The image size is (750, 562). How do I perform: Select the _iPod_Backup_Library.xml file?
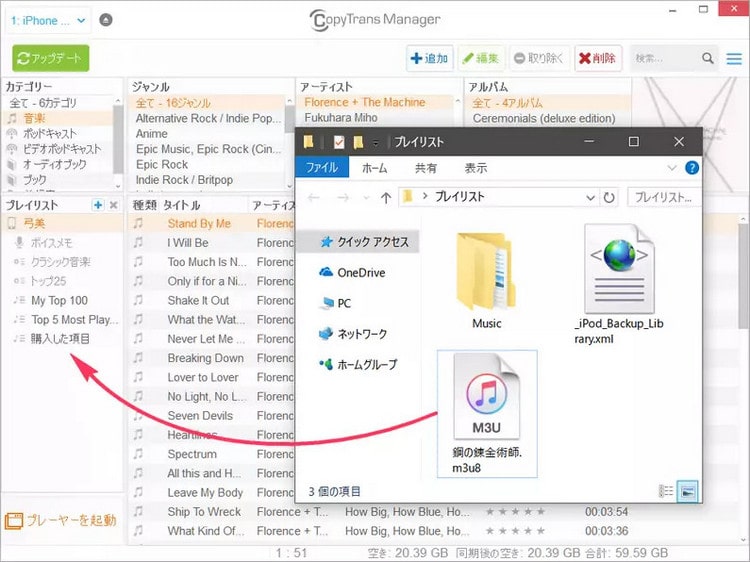[619, 285]
